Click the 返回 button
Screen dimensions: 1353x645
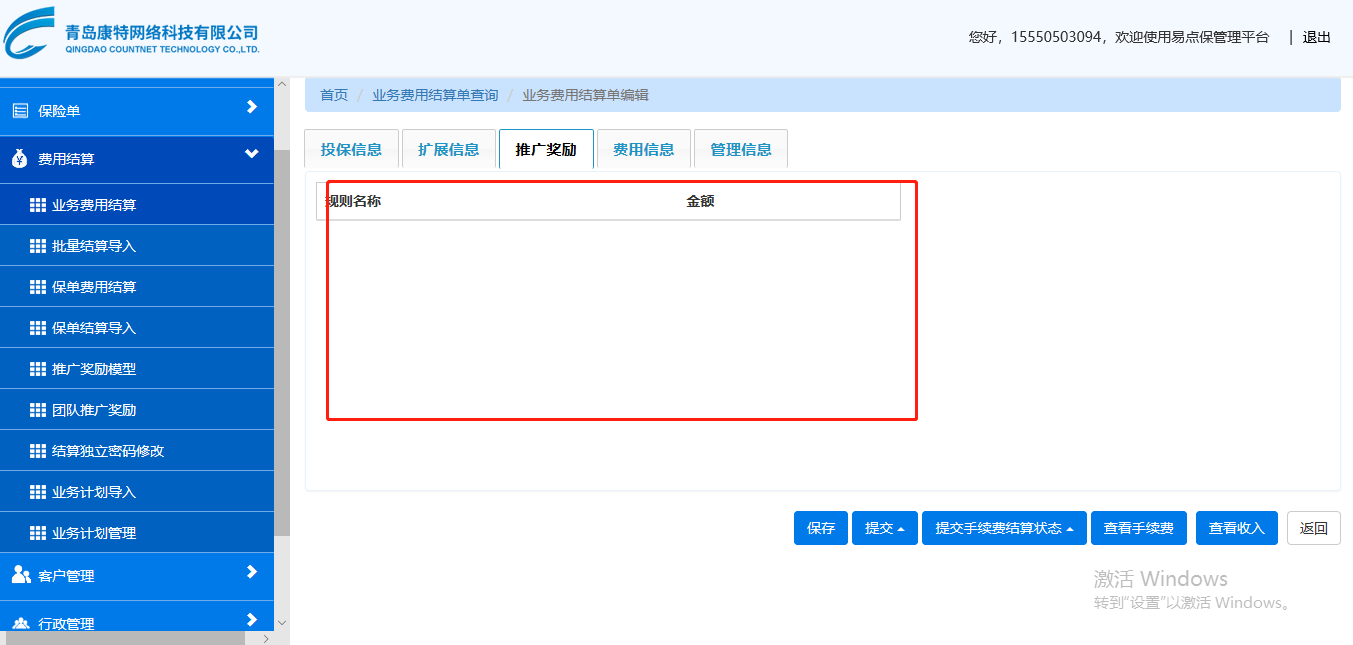1314,528
